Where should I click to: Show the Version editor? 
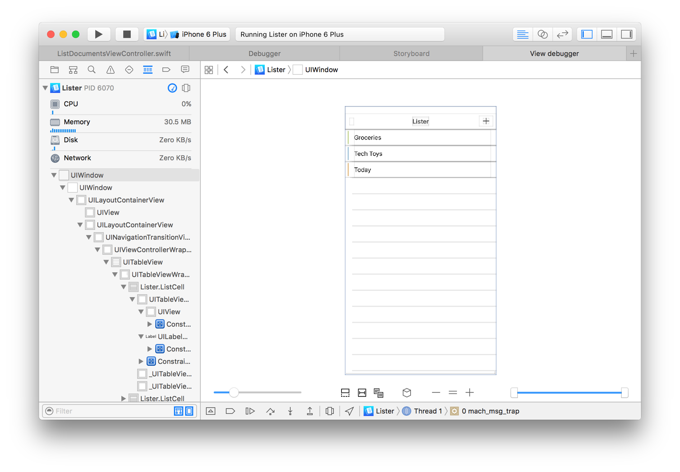coord(562,34)
